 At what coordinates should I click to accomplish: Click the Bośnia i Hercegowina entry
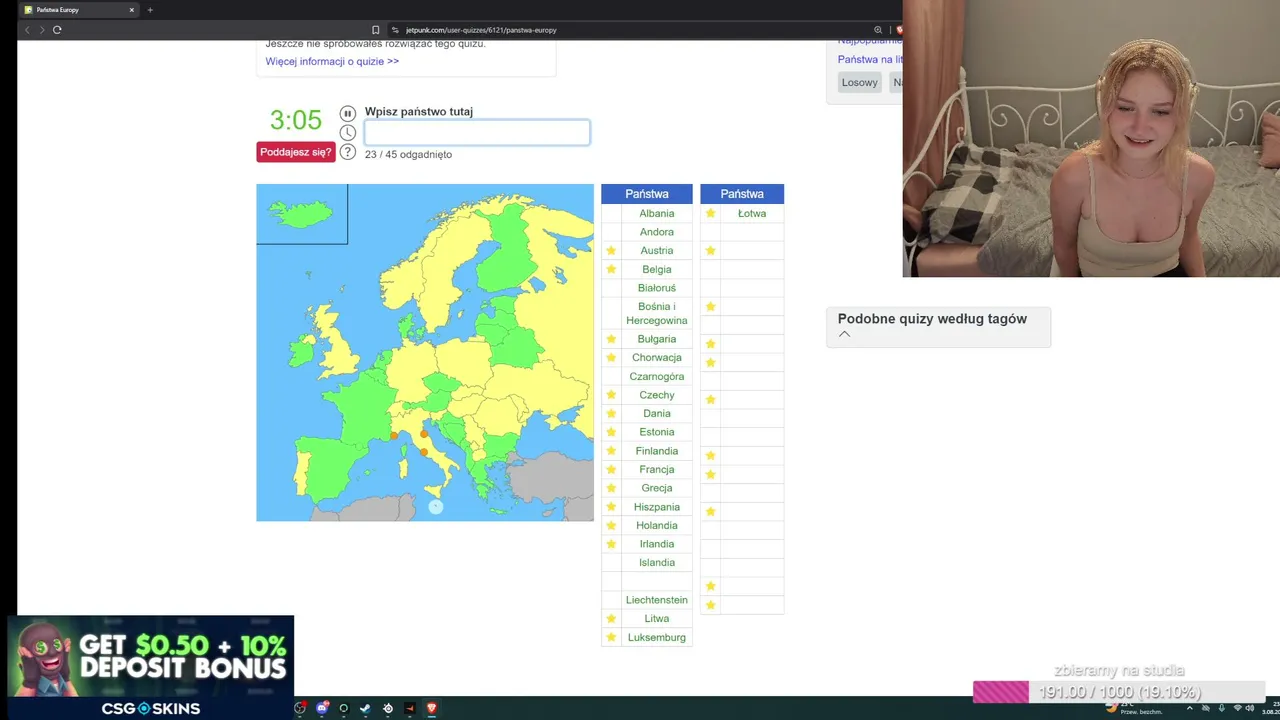pos(657,314)
